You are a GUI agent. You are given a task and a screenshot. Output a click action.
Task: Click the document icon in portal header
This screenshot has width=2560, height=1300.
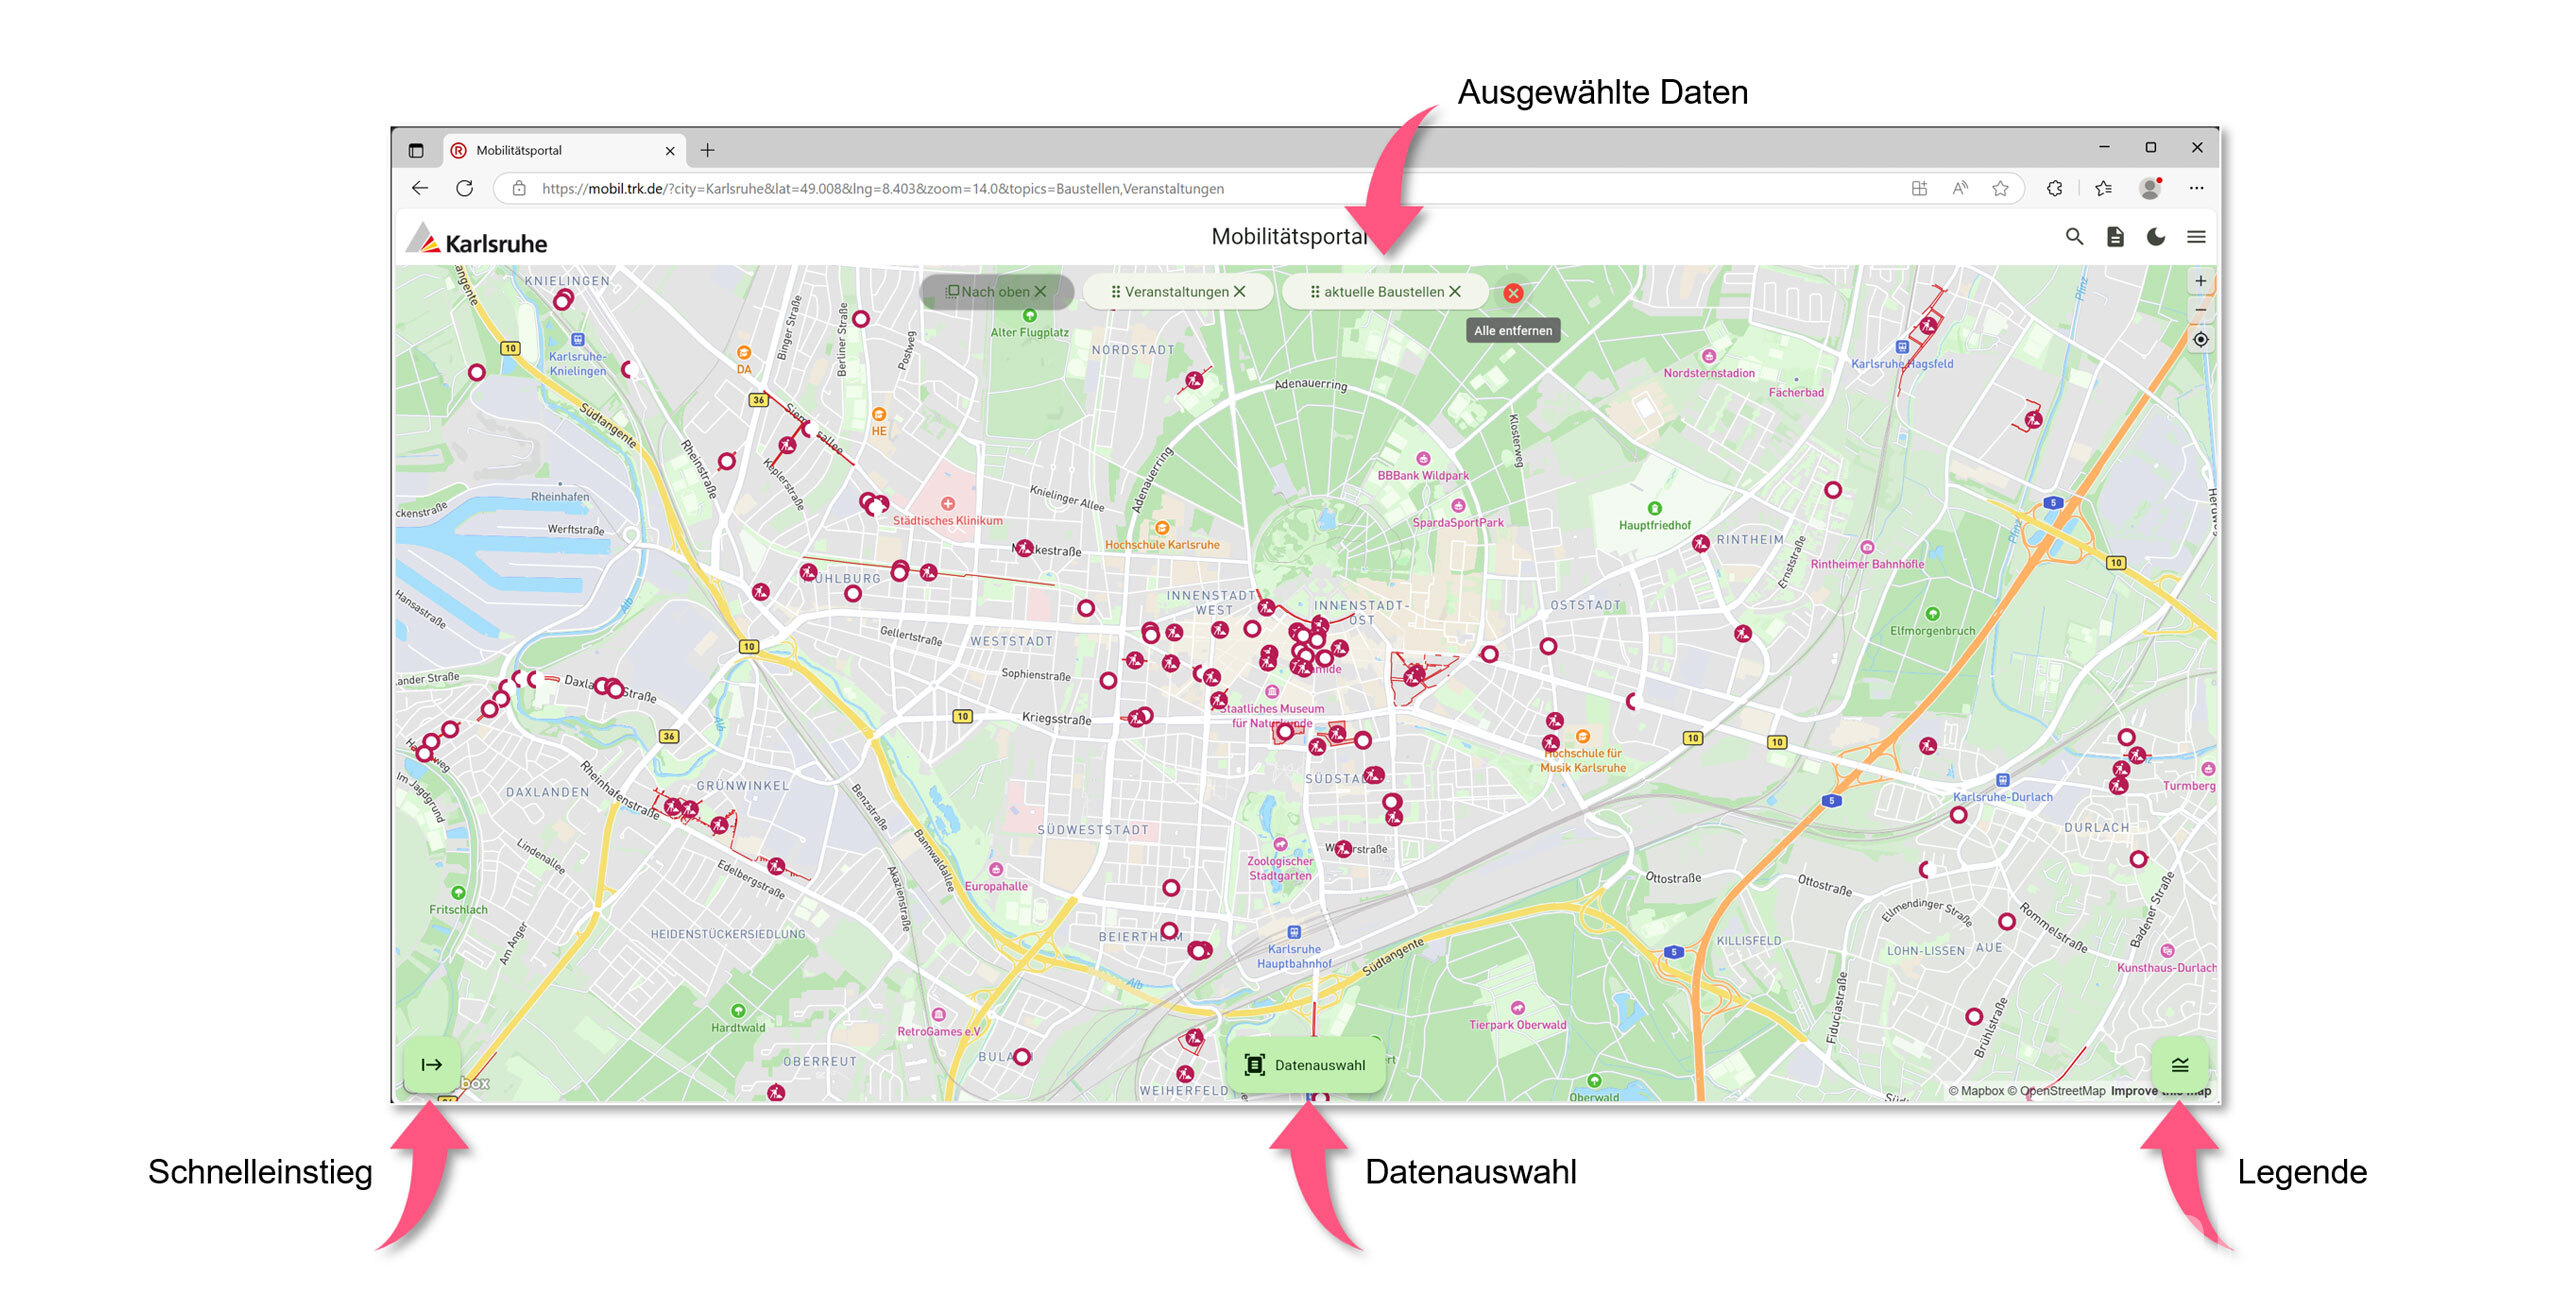pos(2115,237)
